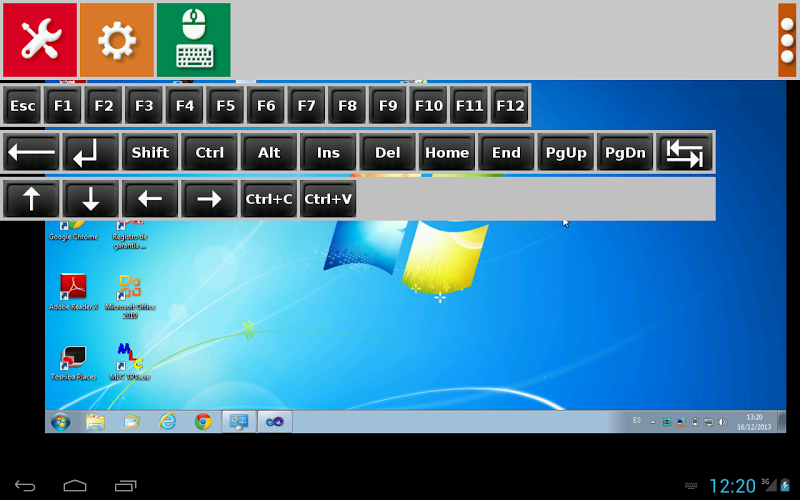
Task: Tap the Esc key
Action: (22, 106)
